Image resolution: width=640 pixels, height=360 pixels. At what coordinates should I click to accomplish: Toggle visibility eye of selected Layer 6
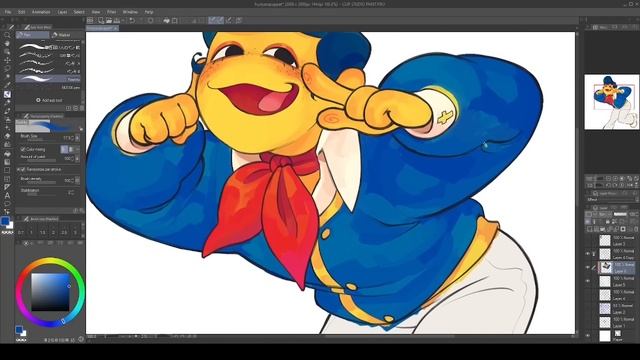pyautogui.click(x=588, y=267)
